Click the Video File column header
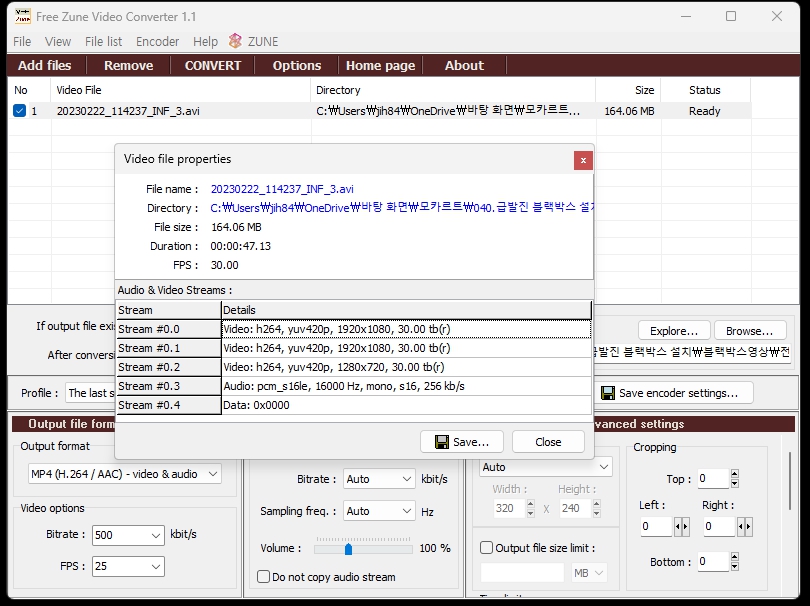Viewport: 810px width, 606px height. click(181, 90)
